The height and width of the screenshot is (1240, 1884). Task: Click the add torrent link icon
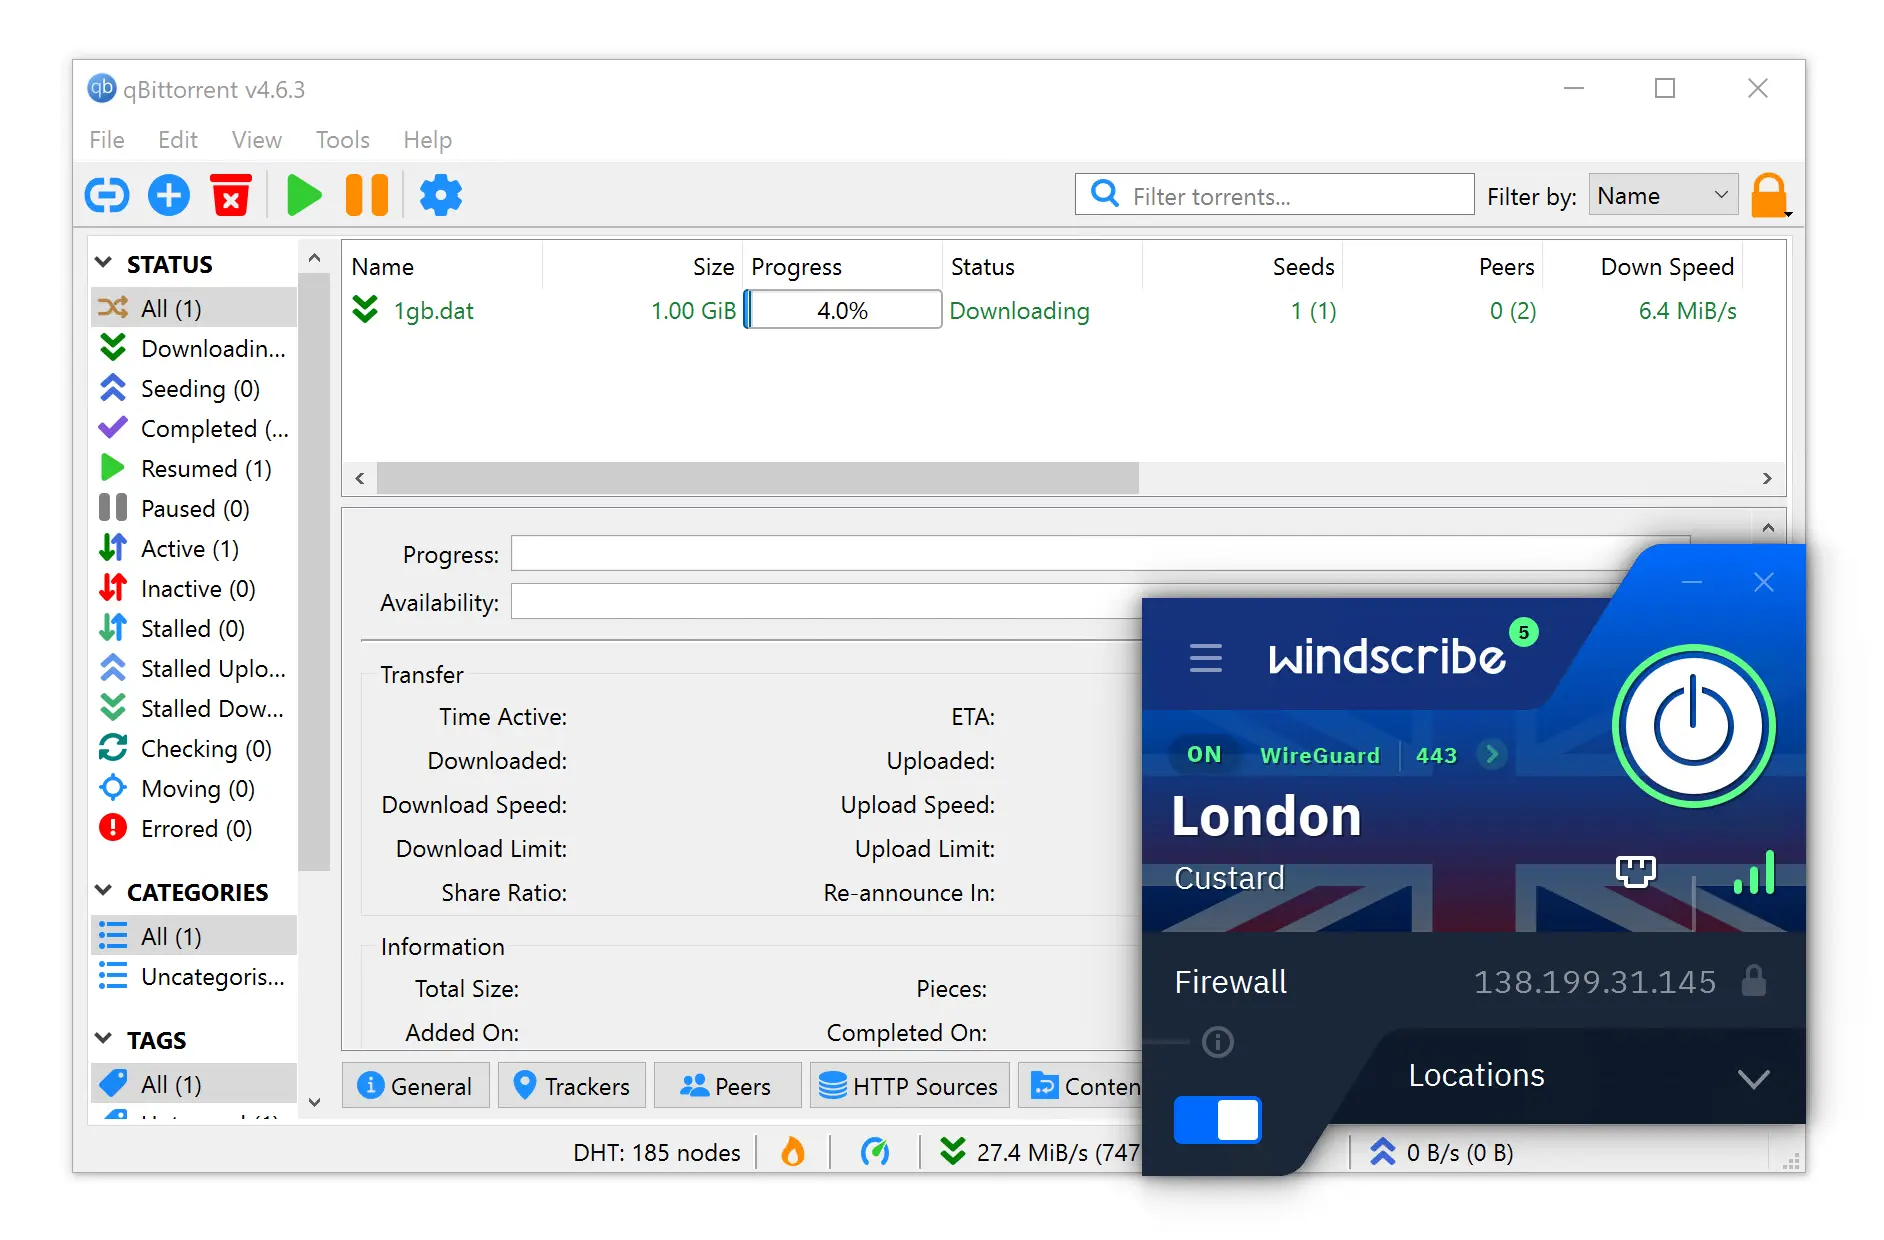coord(107,194)
